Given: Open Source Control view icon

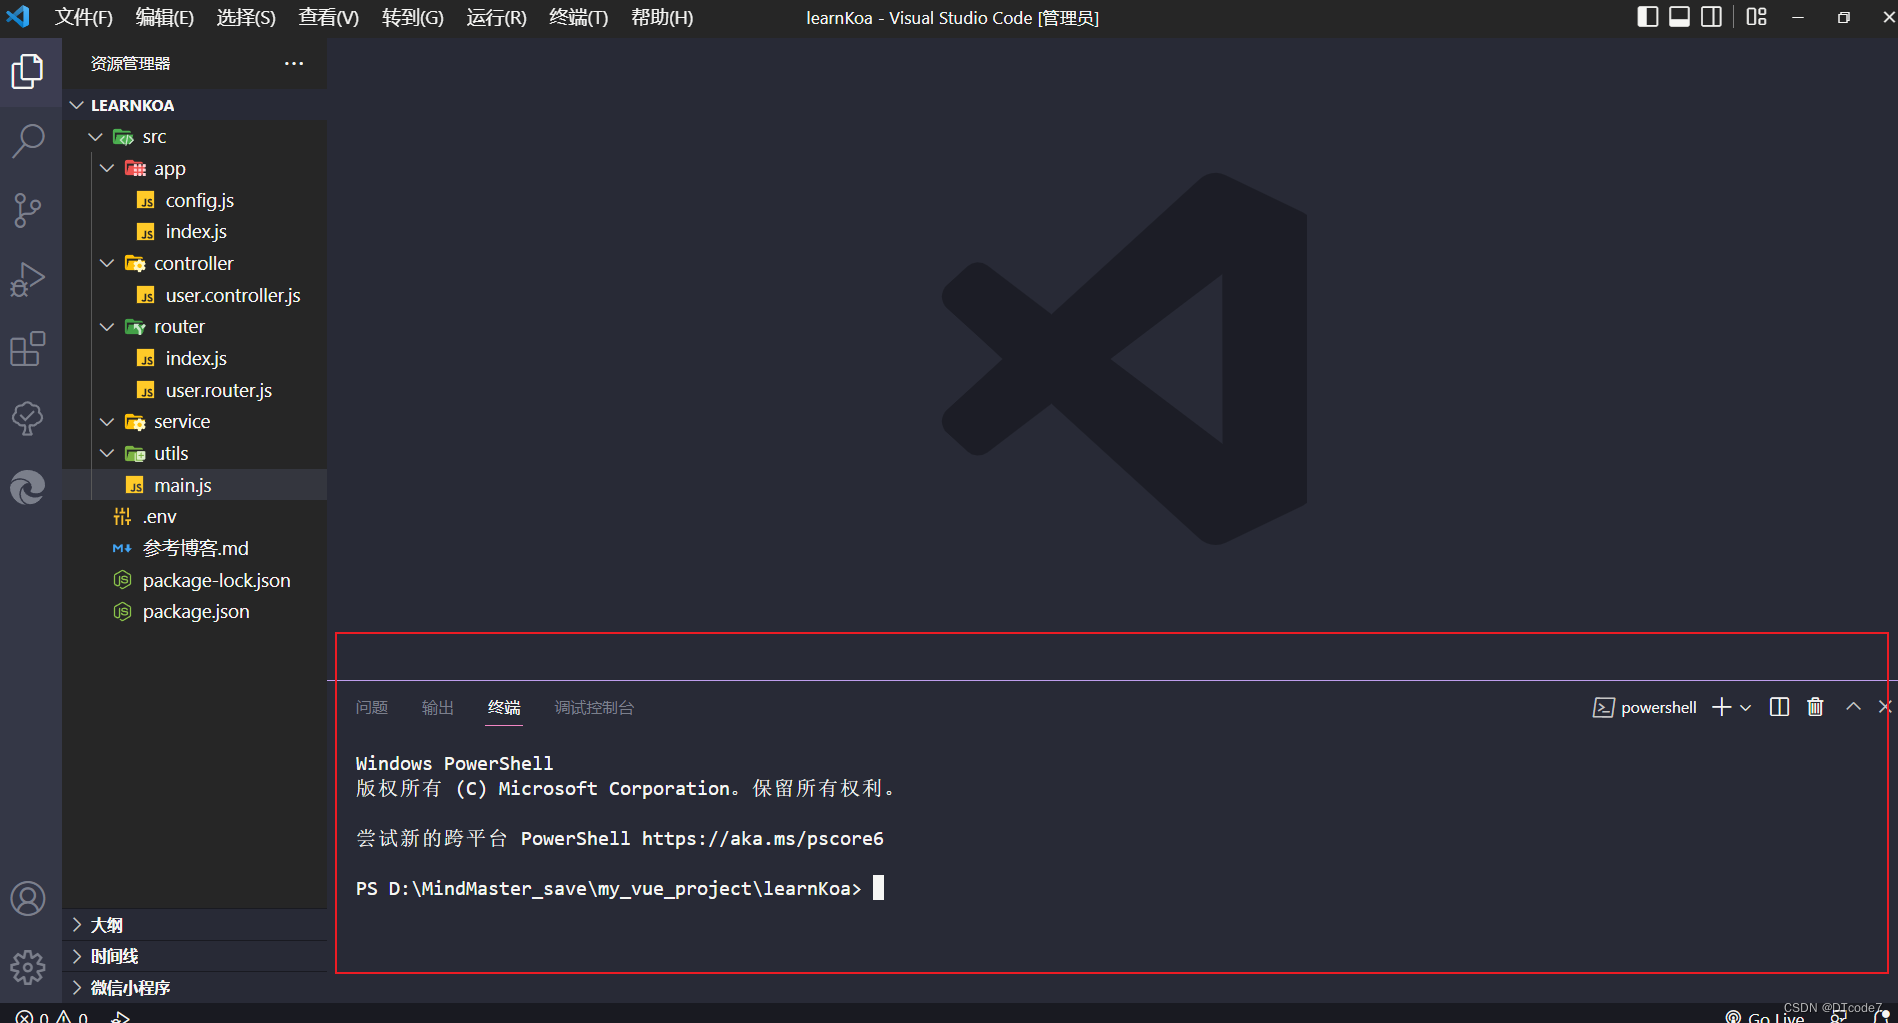Looking at the screenshot, I should point(28,210).
